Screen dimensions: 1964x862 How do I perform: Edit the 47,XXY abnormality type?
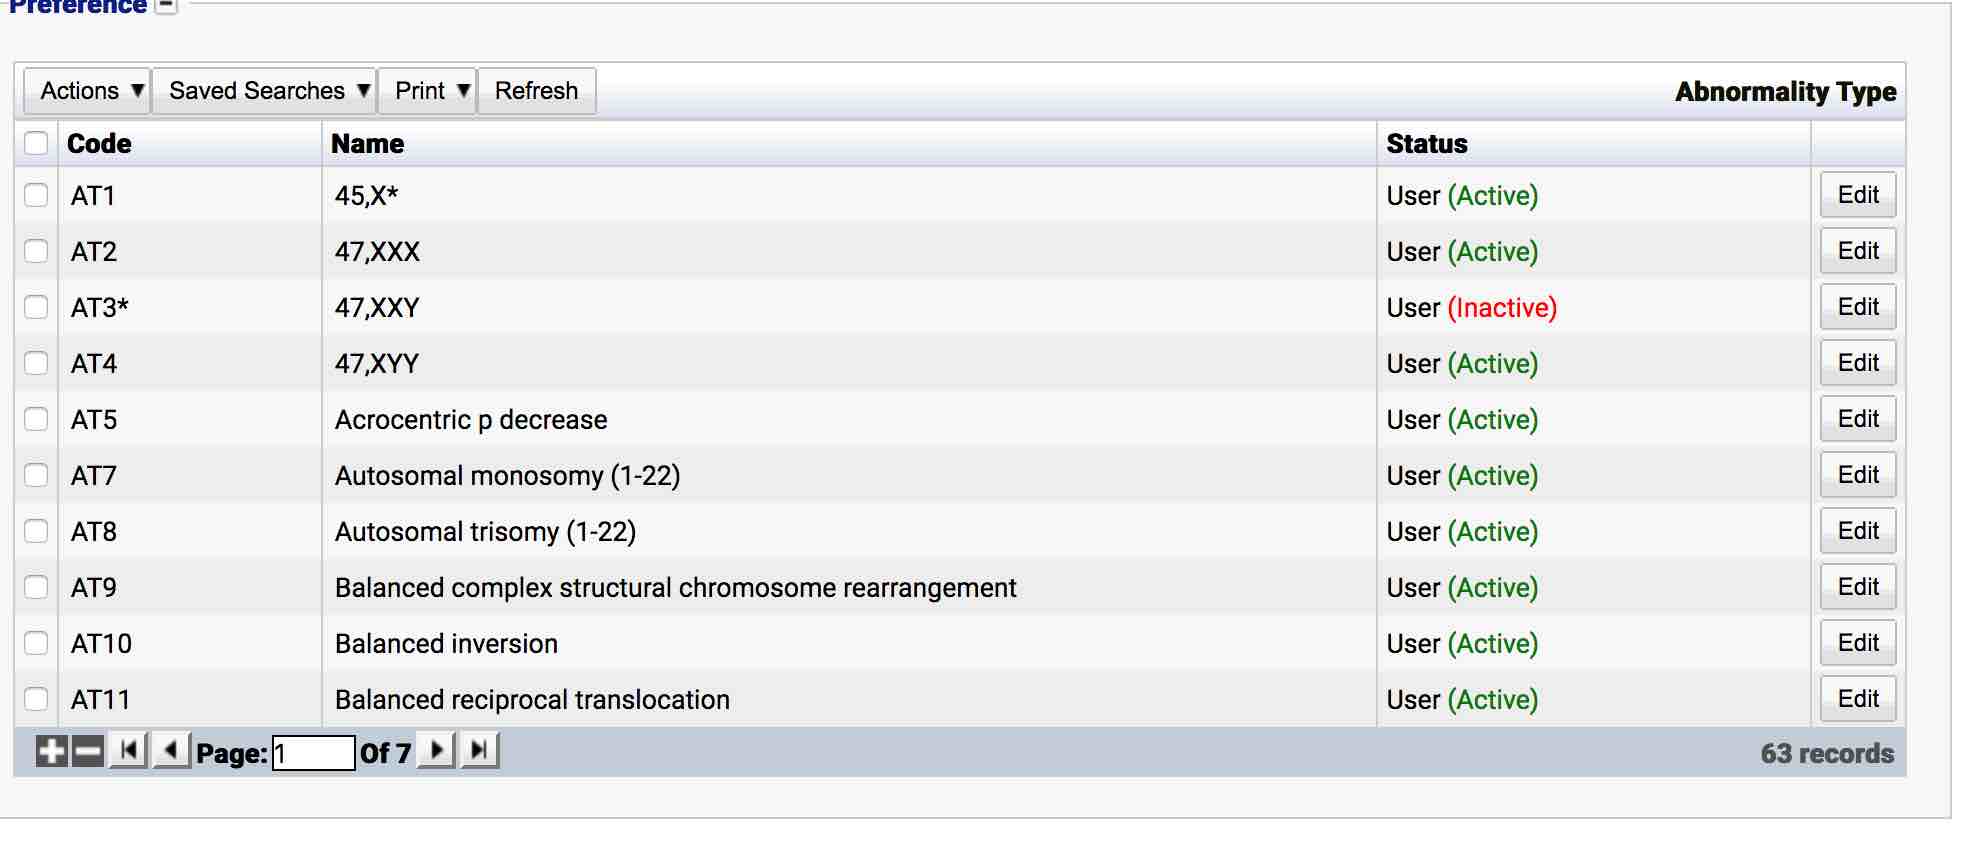coord(1857,307)
